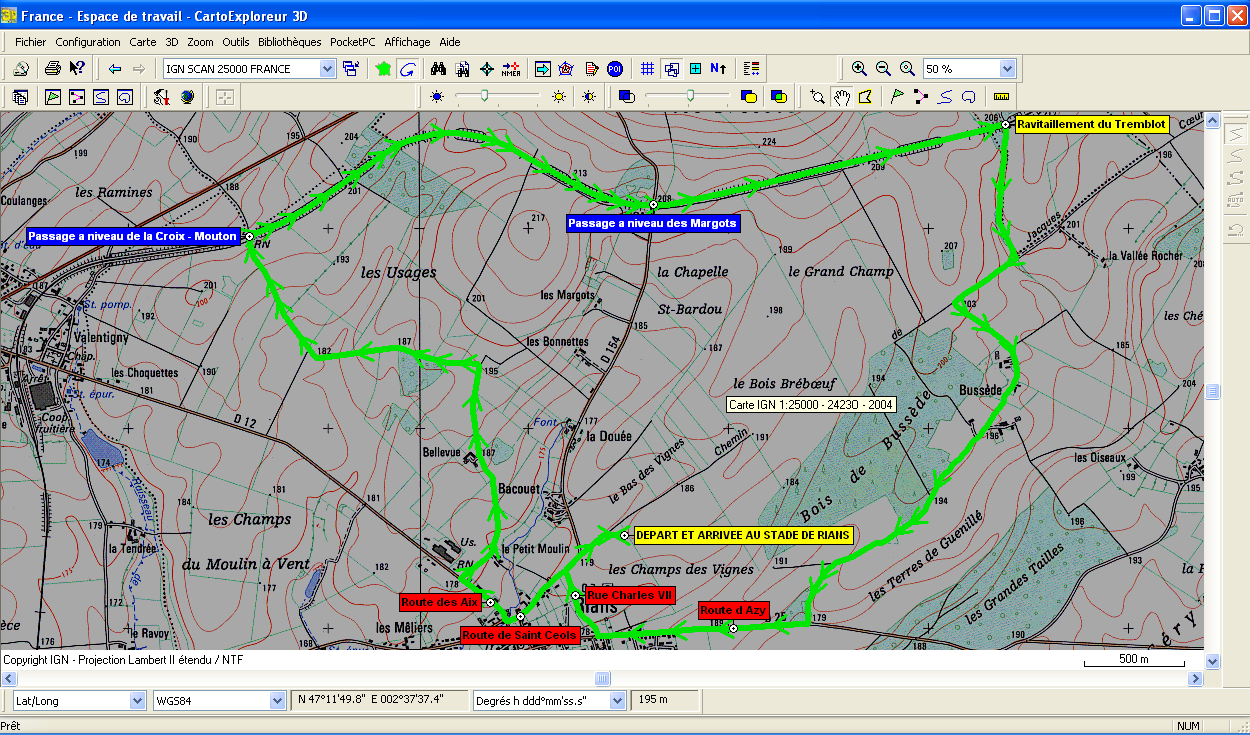Click the binoculars search icon
This screenshot has width=1250, height=735.
coord(437,69)
